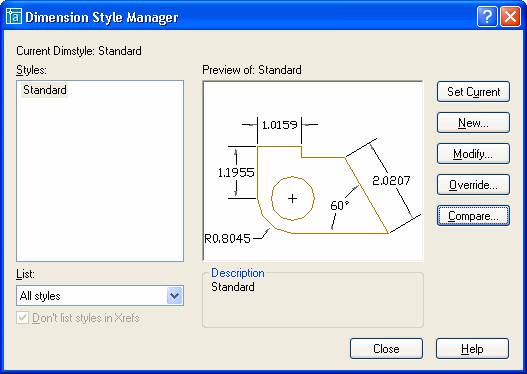Click the question mark help icon

pyautogui.click(x=487, y=16)
